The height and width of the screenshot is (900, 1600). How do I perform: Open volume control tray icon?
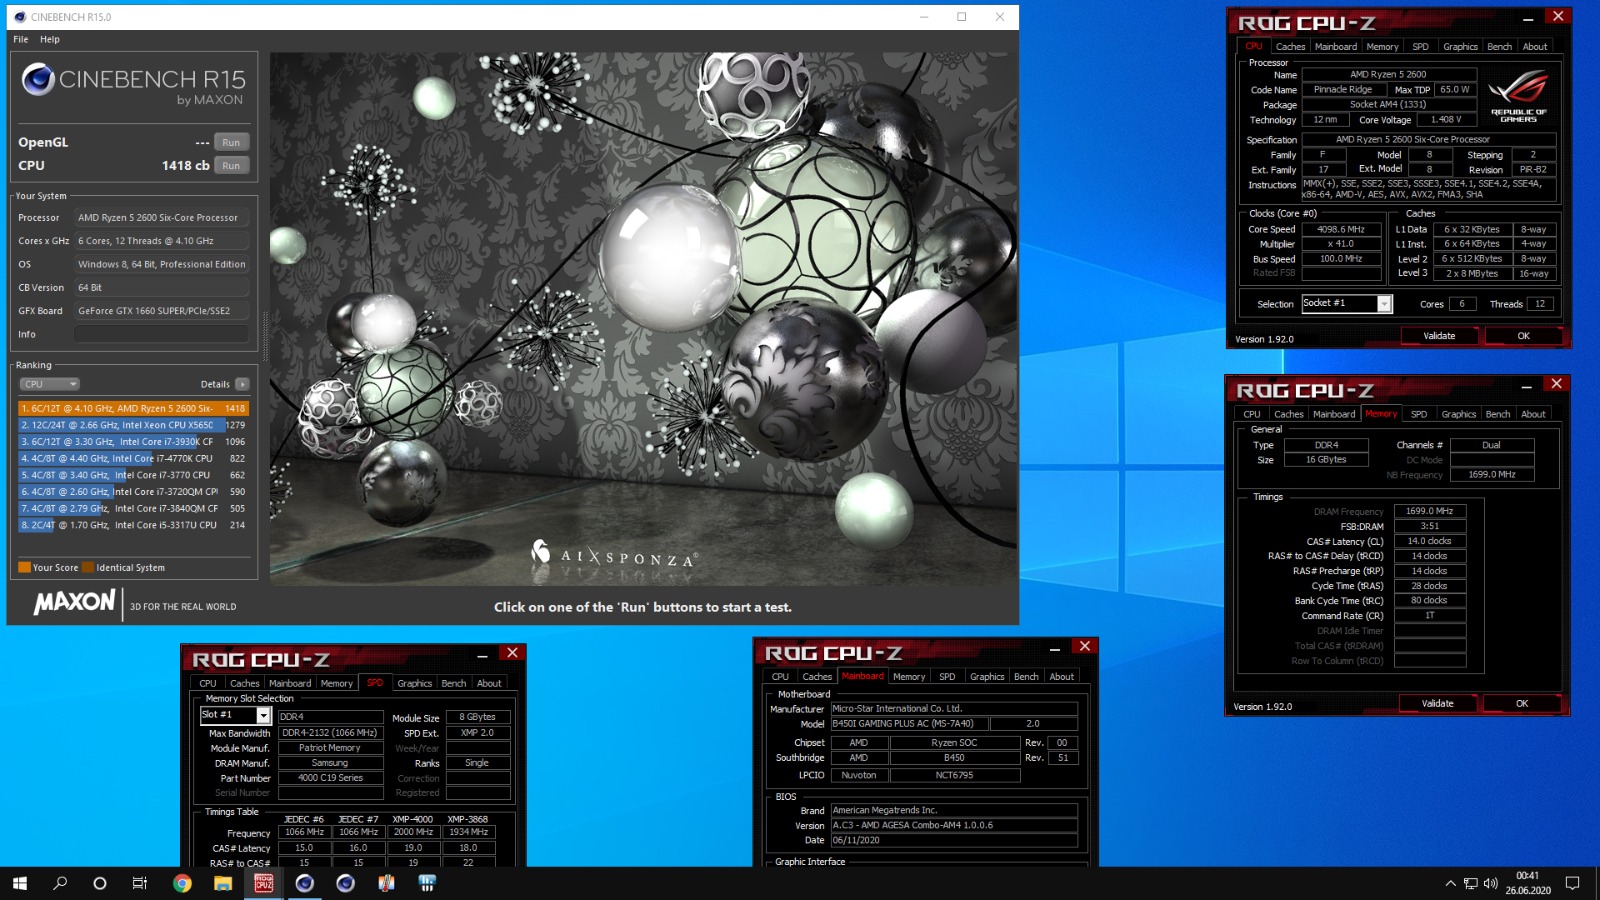click(1491, 883)
